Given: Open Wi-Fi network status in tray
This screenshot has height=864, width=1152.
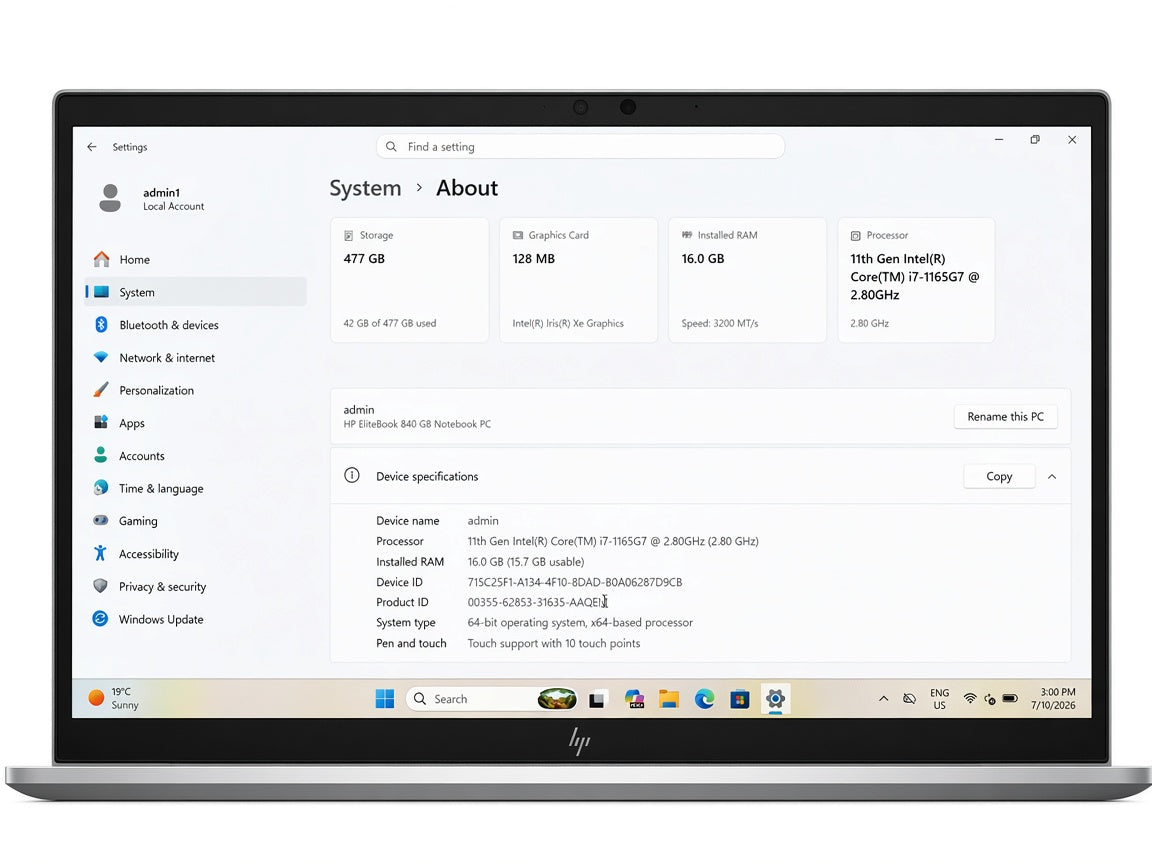Looking at the screenshot, I should coord(970,699).
